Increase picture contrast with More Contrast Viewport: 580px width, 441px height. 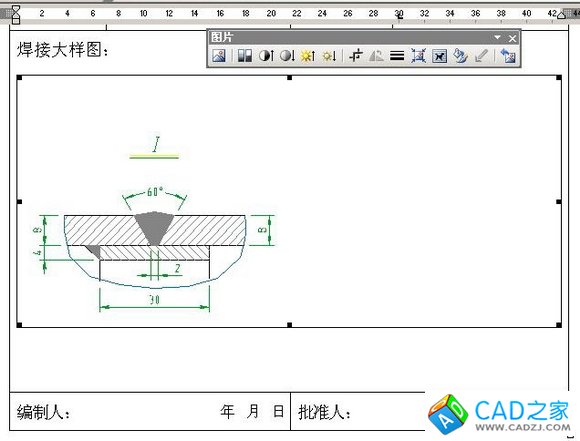[266, 56]
